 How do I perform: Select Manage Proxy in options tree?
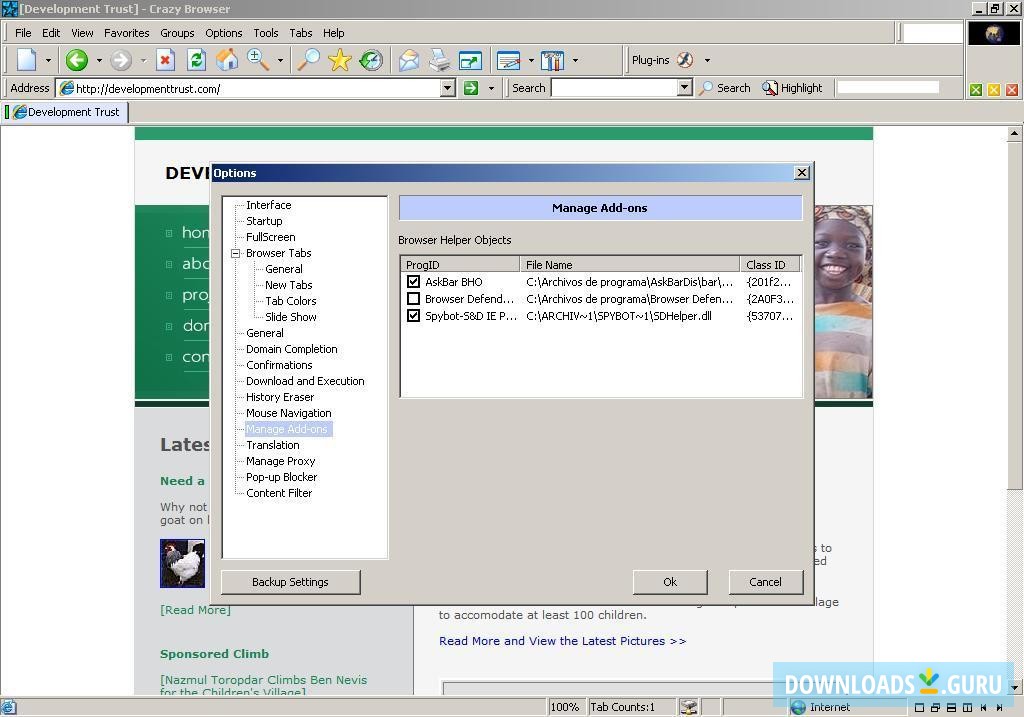[x=281, y=461]
